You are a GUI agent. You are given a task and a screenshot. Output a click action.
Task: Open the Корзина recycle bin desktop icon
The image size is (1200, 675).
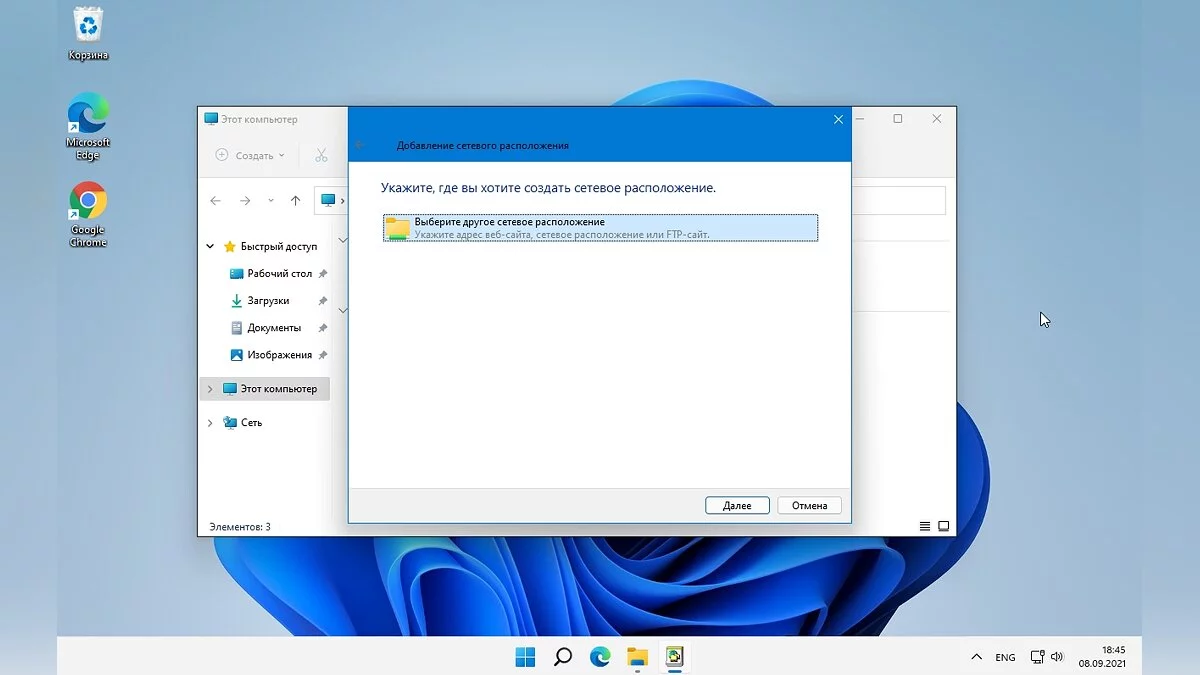pyautogui.click(x=88, y=31)
